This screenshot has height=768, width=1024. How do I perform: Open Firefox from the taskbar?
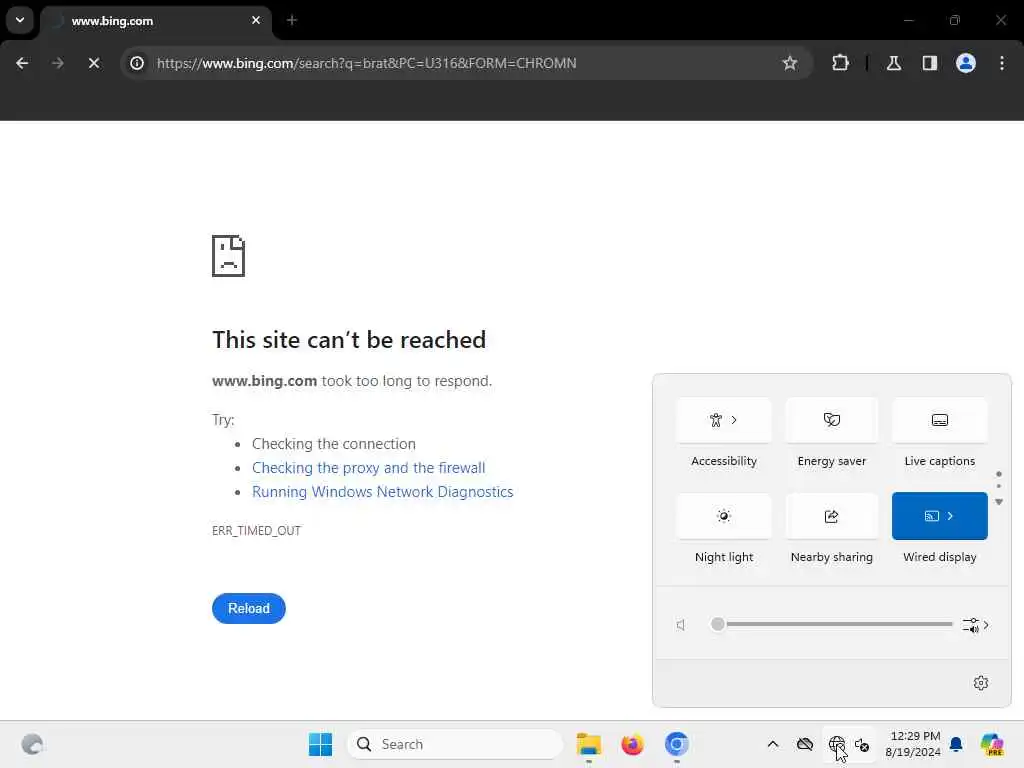(x=632, y=744)
